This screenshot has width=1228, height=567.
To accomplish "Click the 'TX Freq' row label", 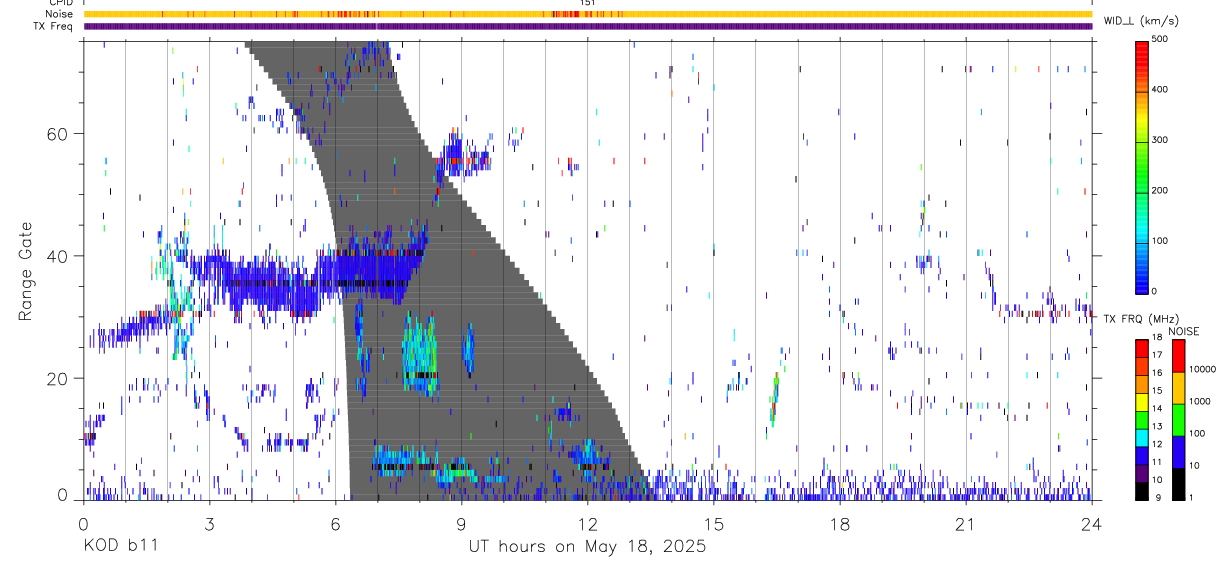I will click(55, 26).
